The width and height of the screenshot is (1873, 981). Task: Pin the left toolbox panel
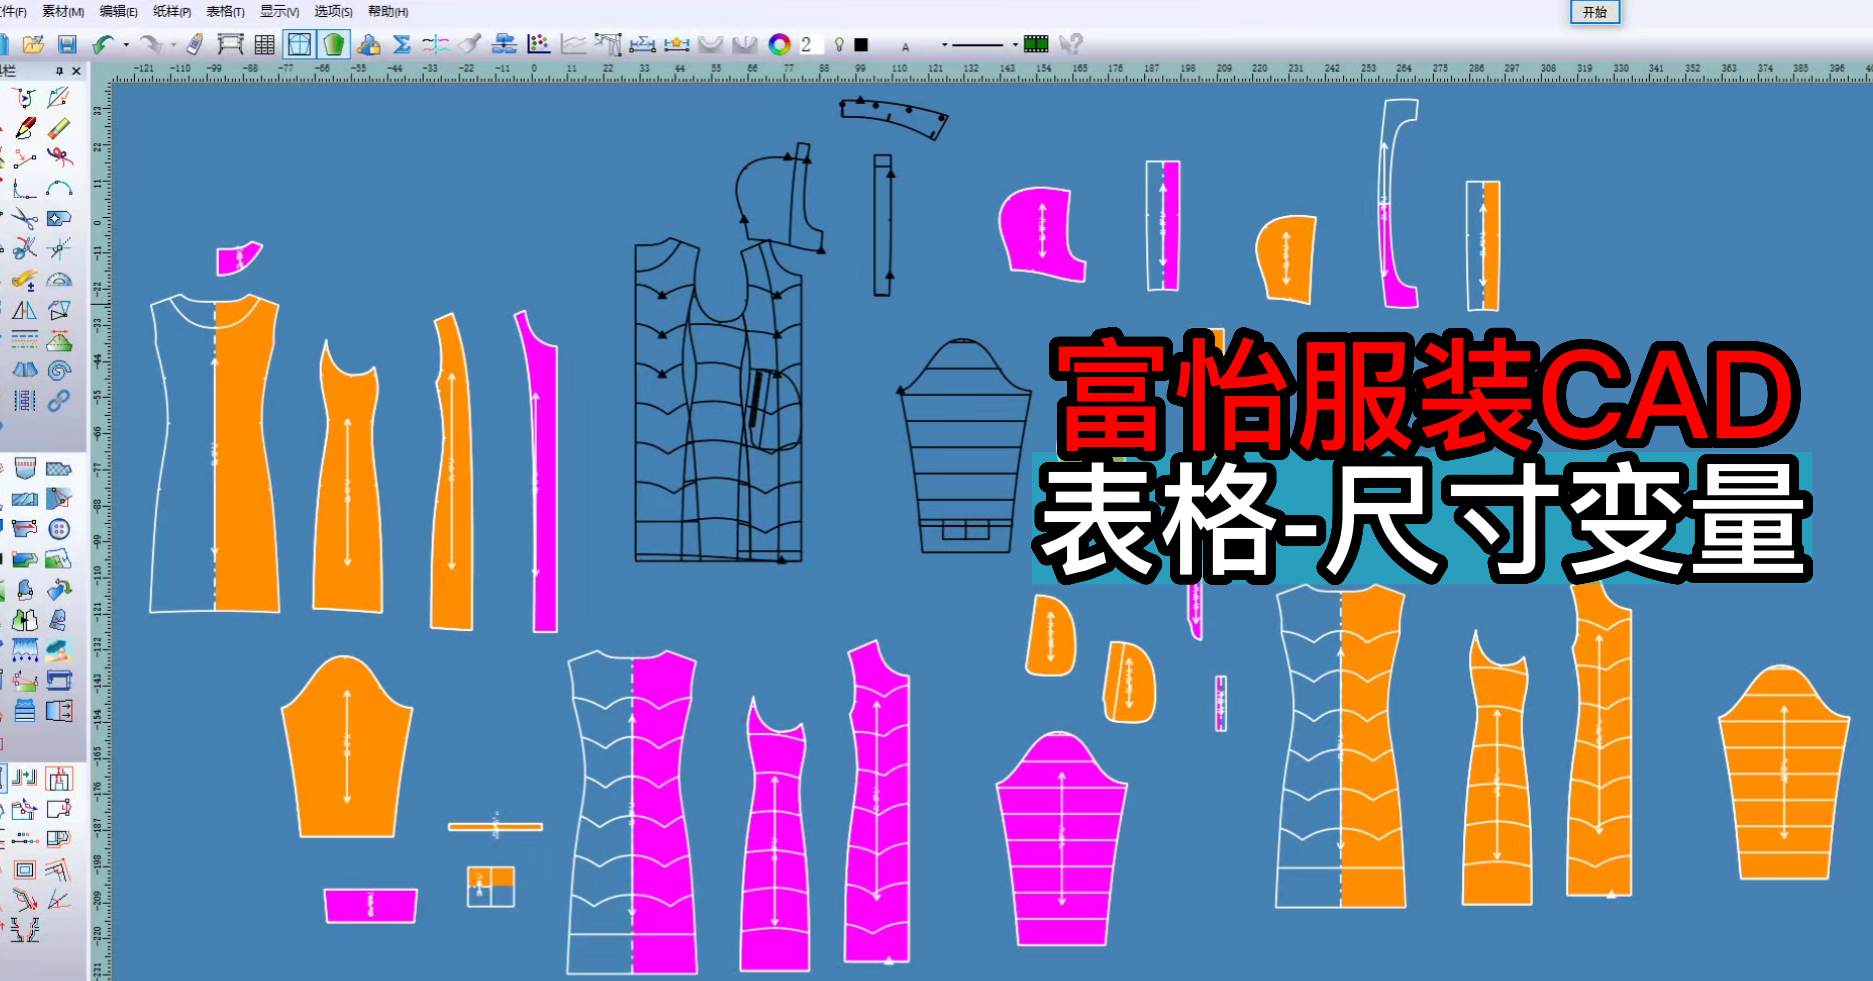pyautogui.click(x=59, y=71)
